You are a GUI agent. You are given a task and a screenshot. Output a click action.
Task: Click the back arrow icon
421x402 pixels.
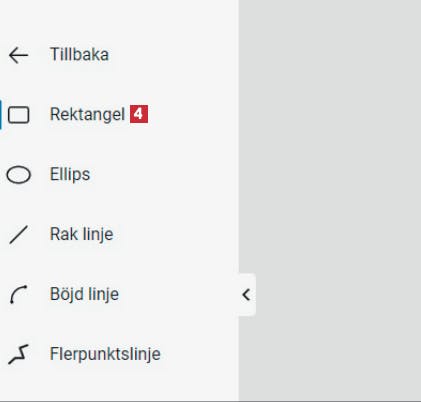coord(18,55)
